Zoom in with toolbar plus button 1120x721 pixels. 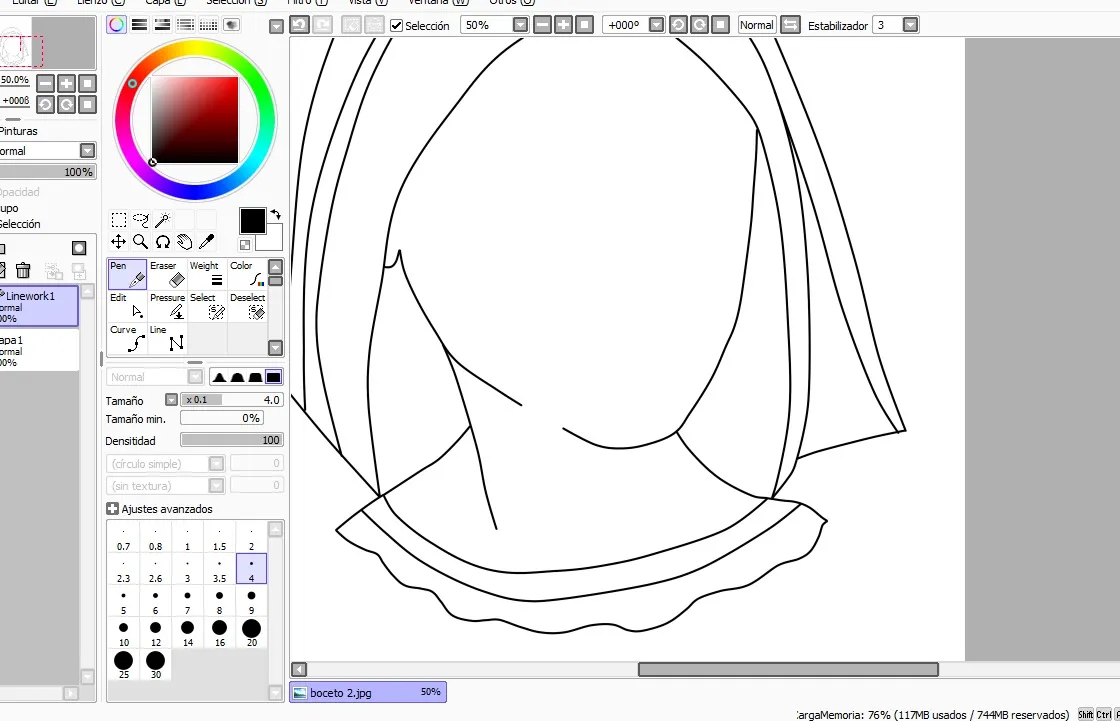pyautogui.click(x=564, y=25)
